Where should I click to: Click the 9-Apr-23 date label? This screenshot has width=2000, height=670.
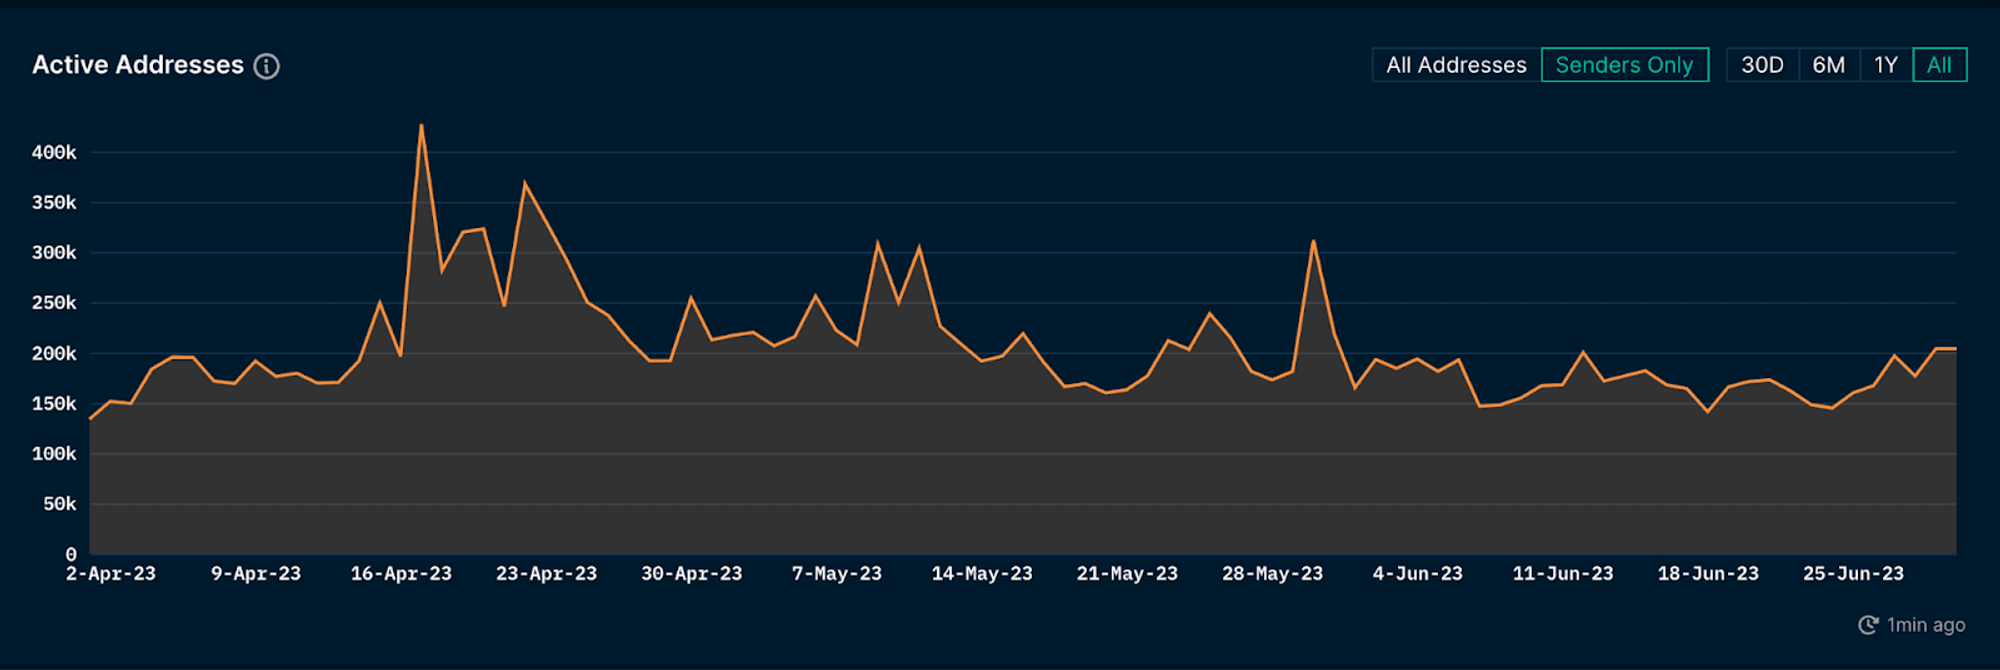click(x=256, y=574)
